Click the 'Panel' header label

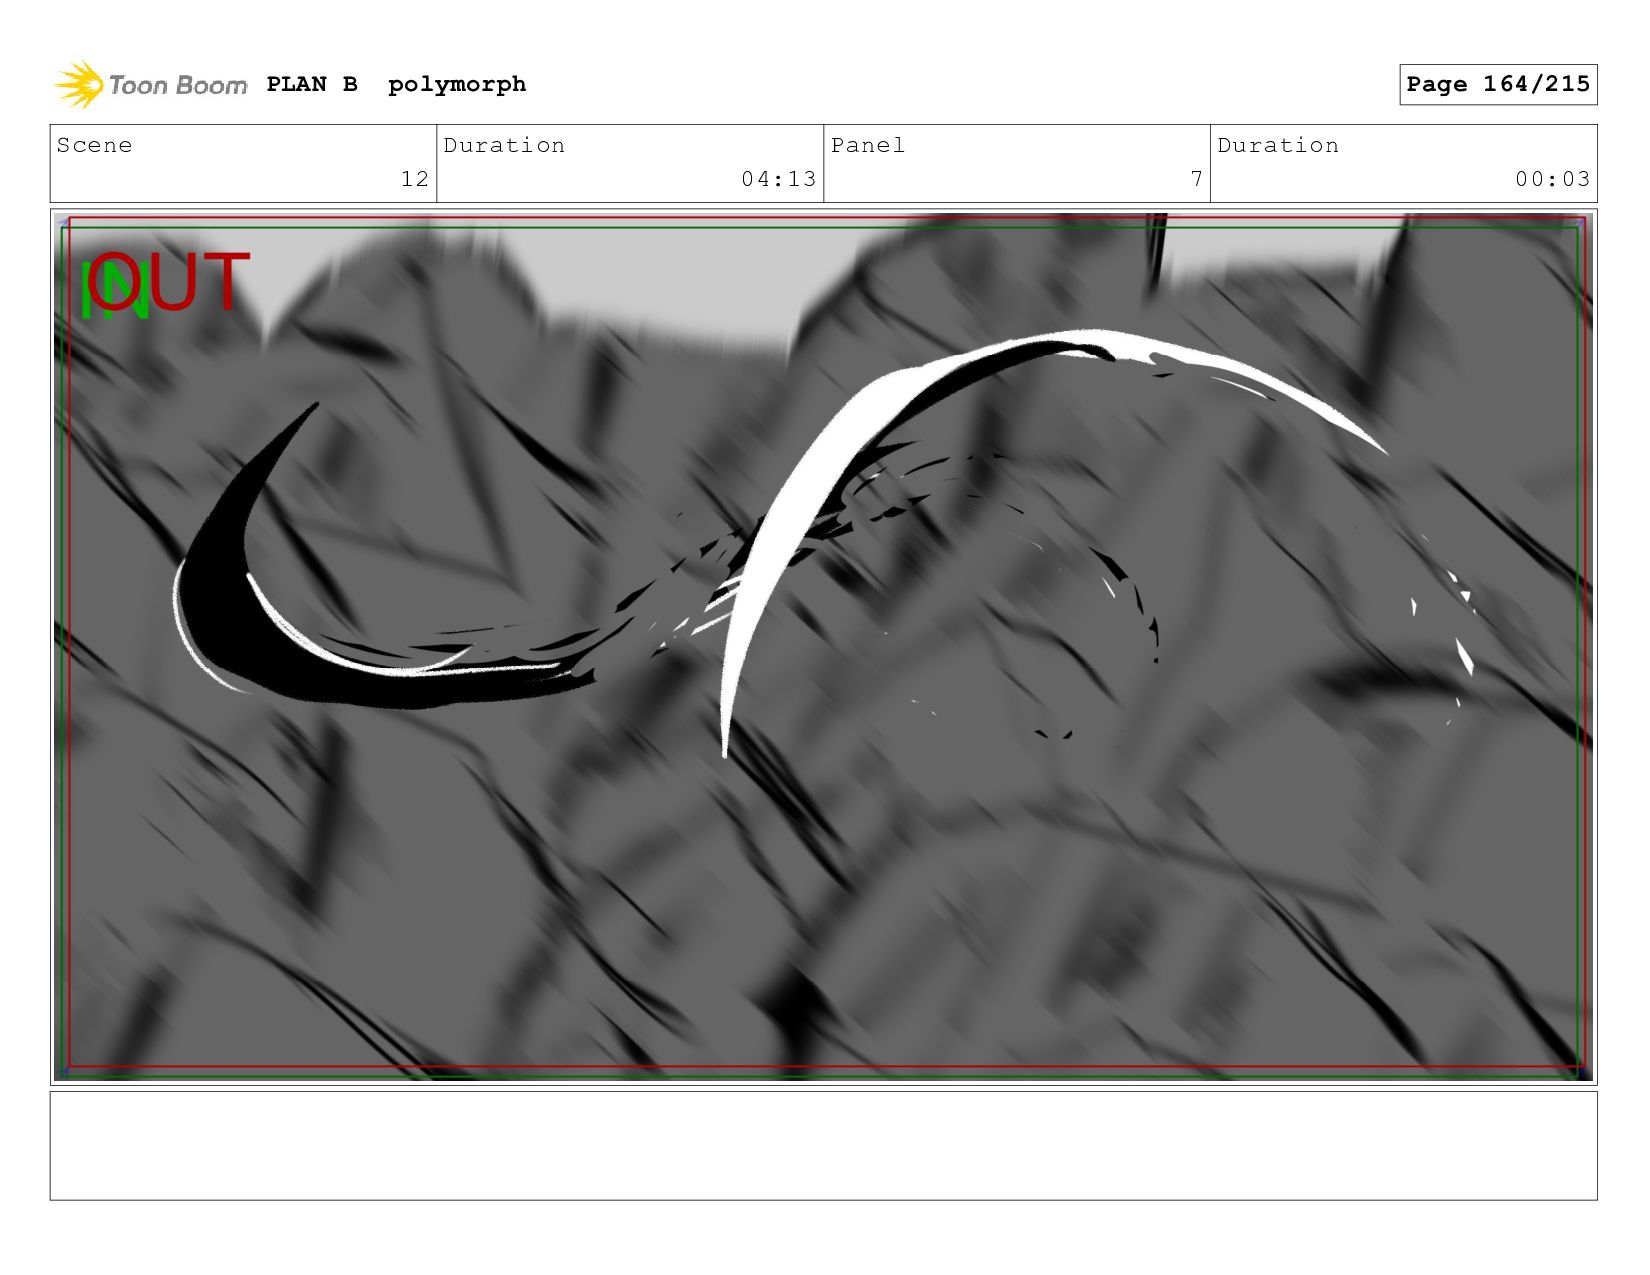[x=868, y=145]
